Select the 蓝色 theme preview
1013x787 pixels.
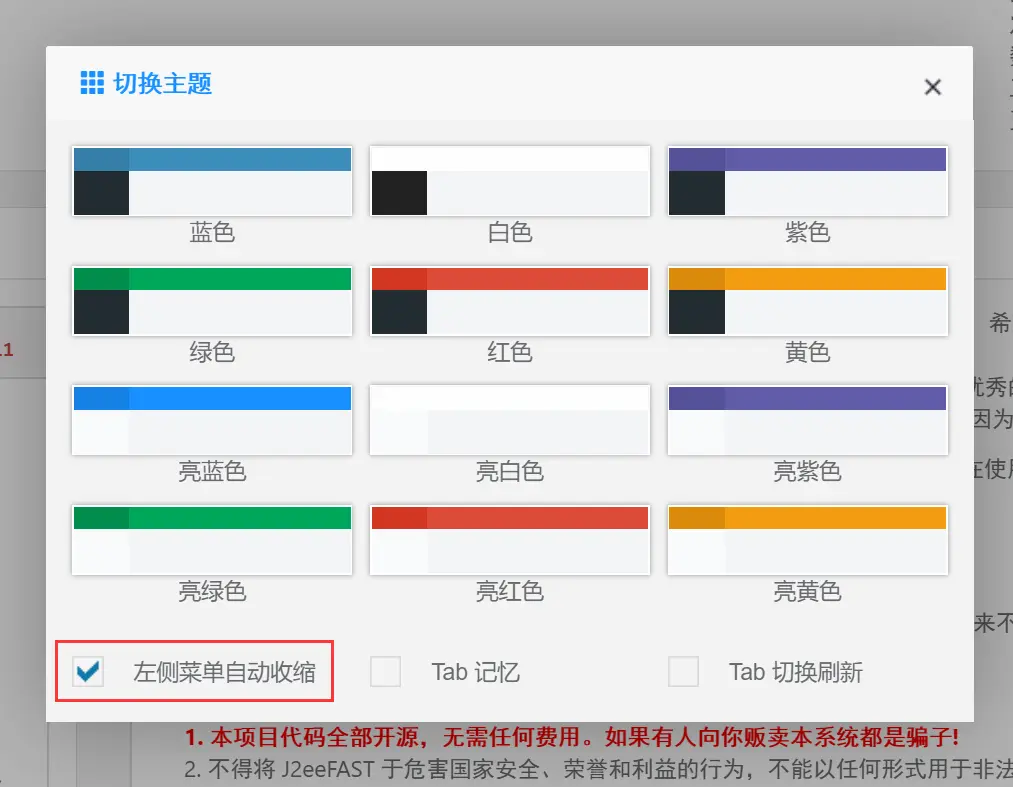pos(211,181)
